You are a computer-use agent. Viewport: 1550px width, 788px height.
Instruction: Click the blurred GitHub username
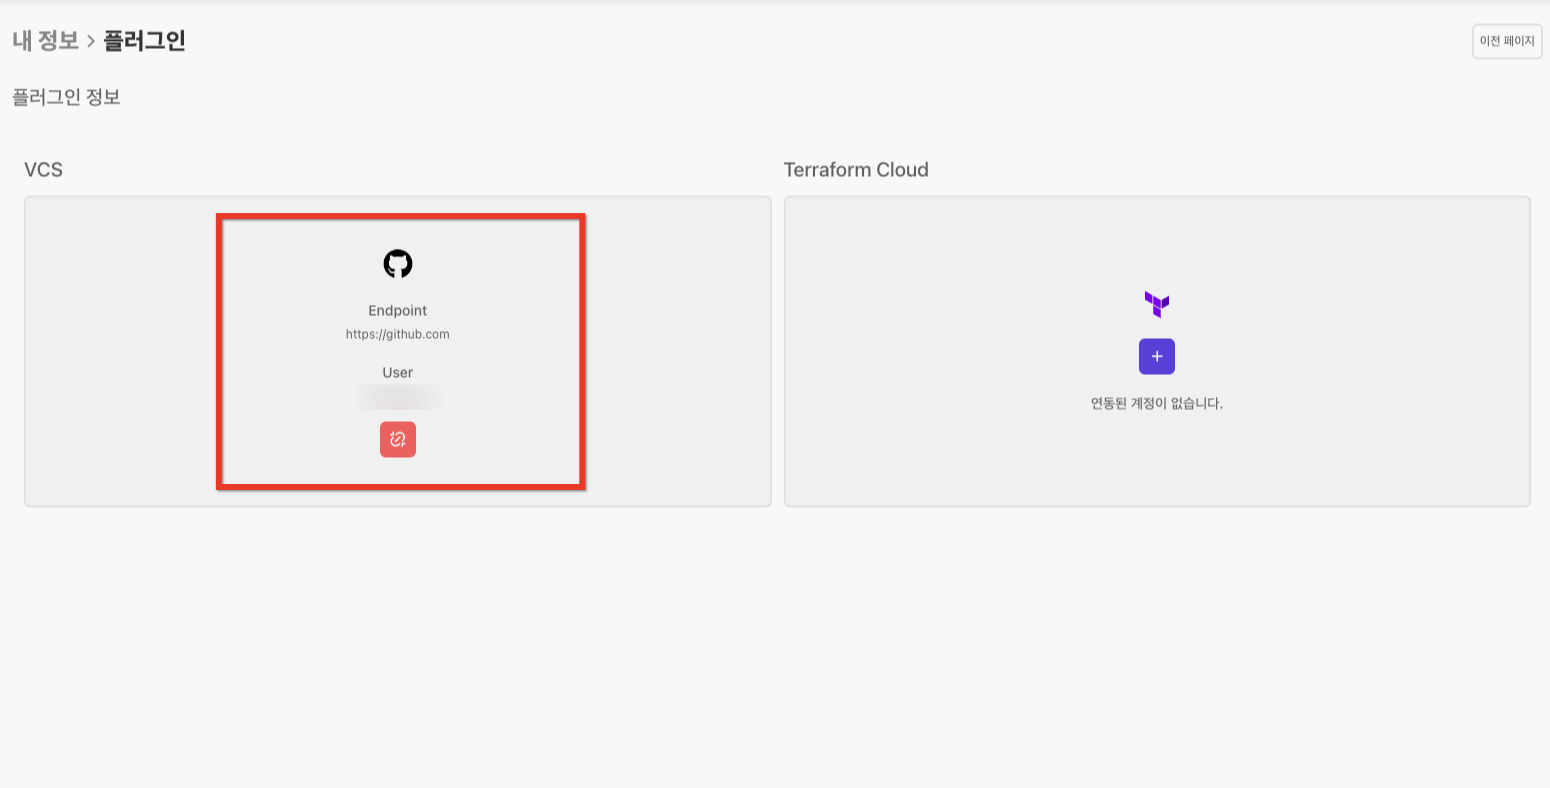(x=399, y=398)
